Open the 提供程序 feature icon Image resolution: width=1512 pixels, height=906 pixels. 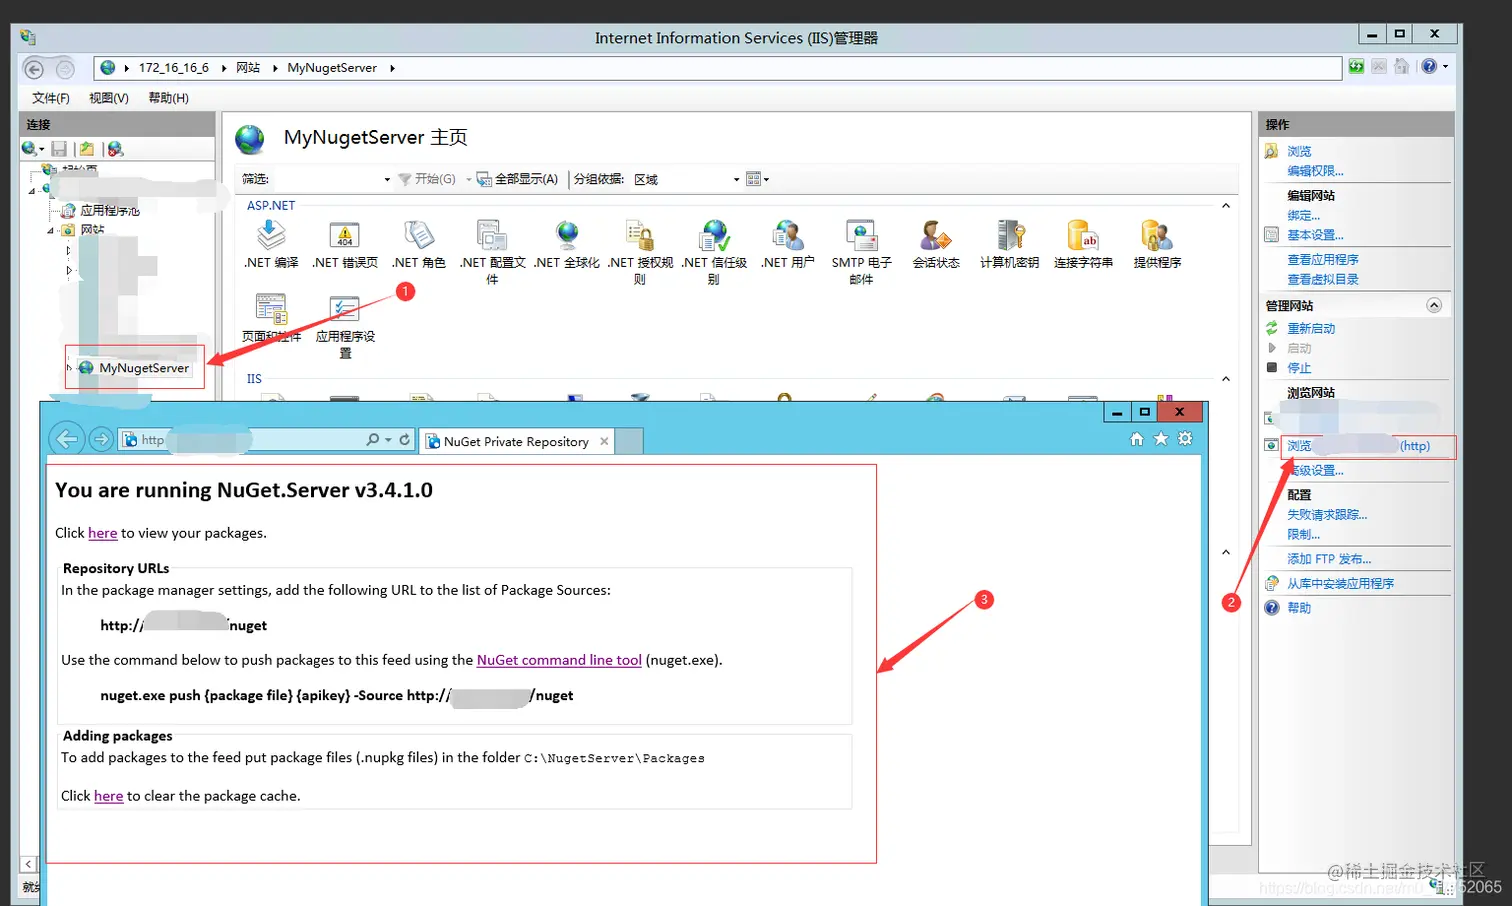pos(1157,235)
